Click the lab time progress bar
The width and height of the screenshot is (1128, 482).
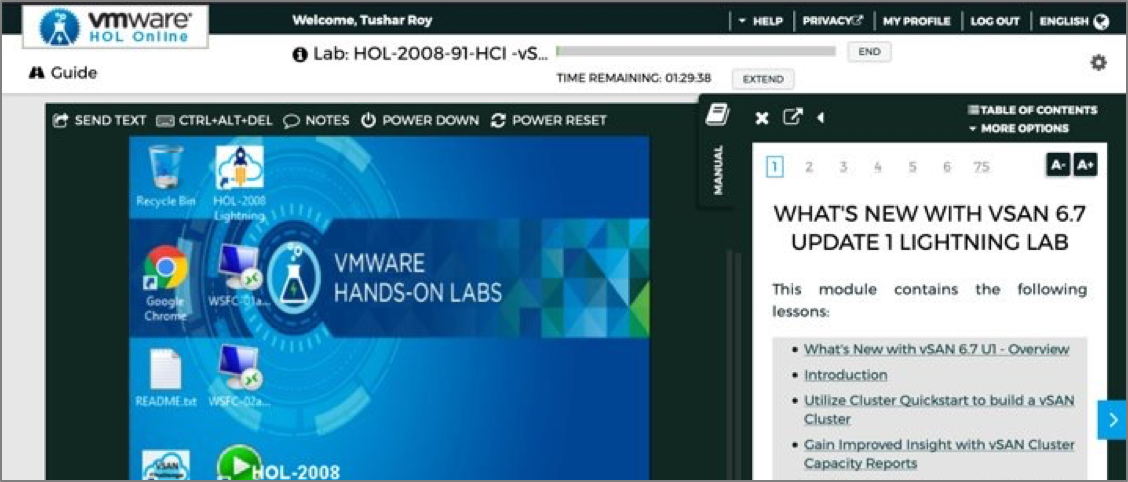pos(696,51)
